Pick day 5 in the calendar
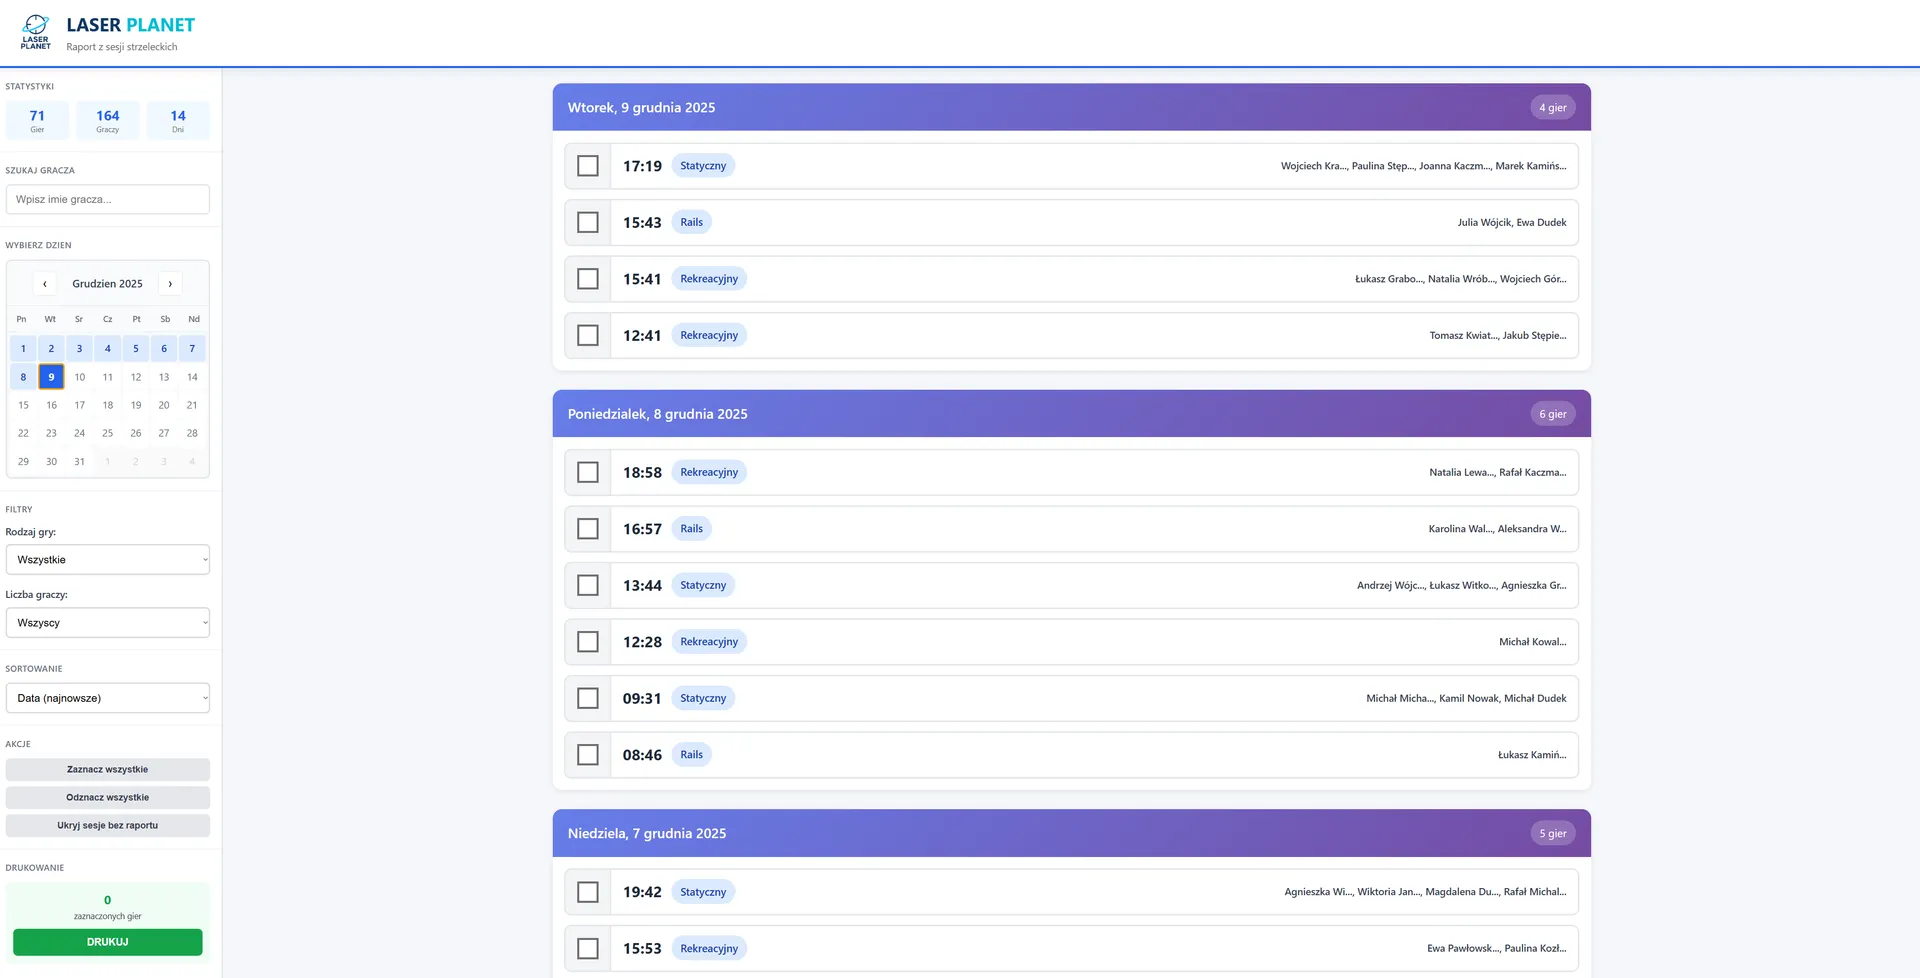Screen dimensions: 1920x978 (136, 349)
